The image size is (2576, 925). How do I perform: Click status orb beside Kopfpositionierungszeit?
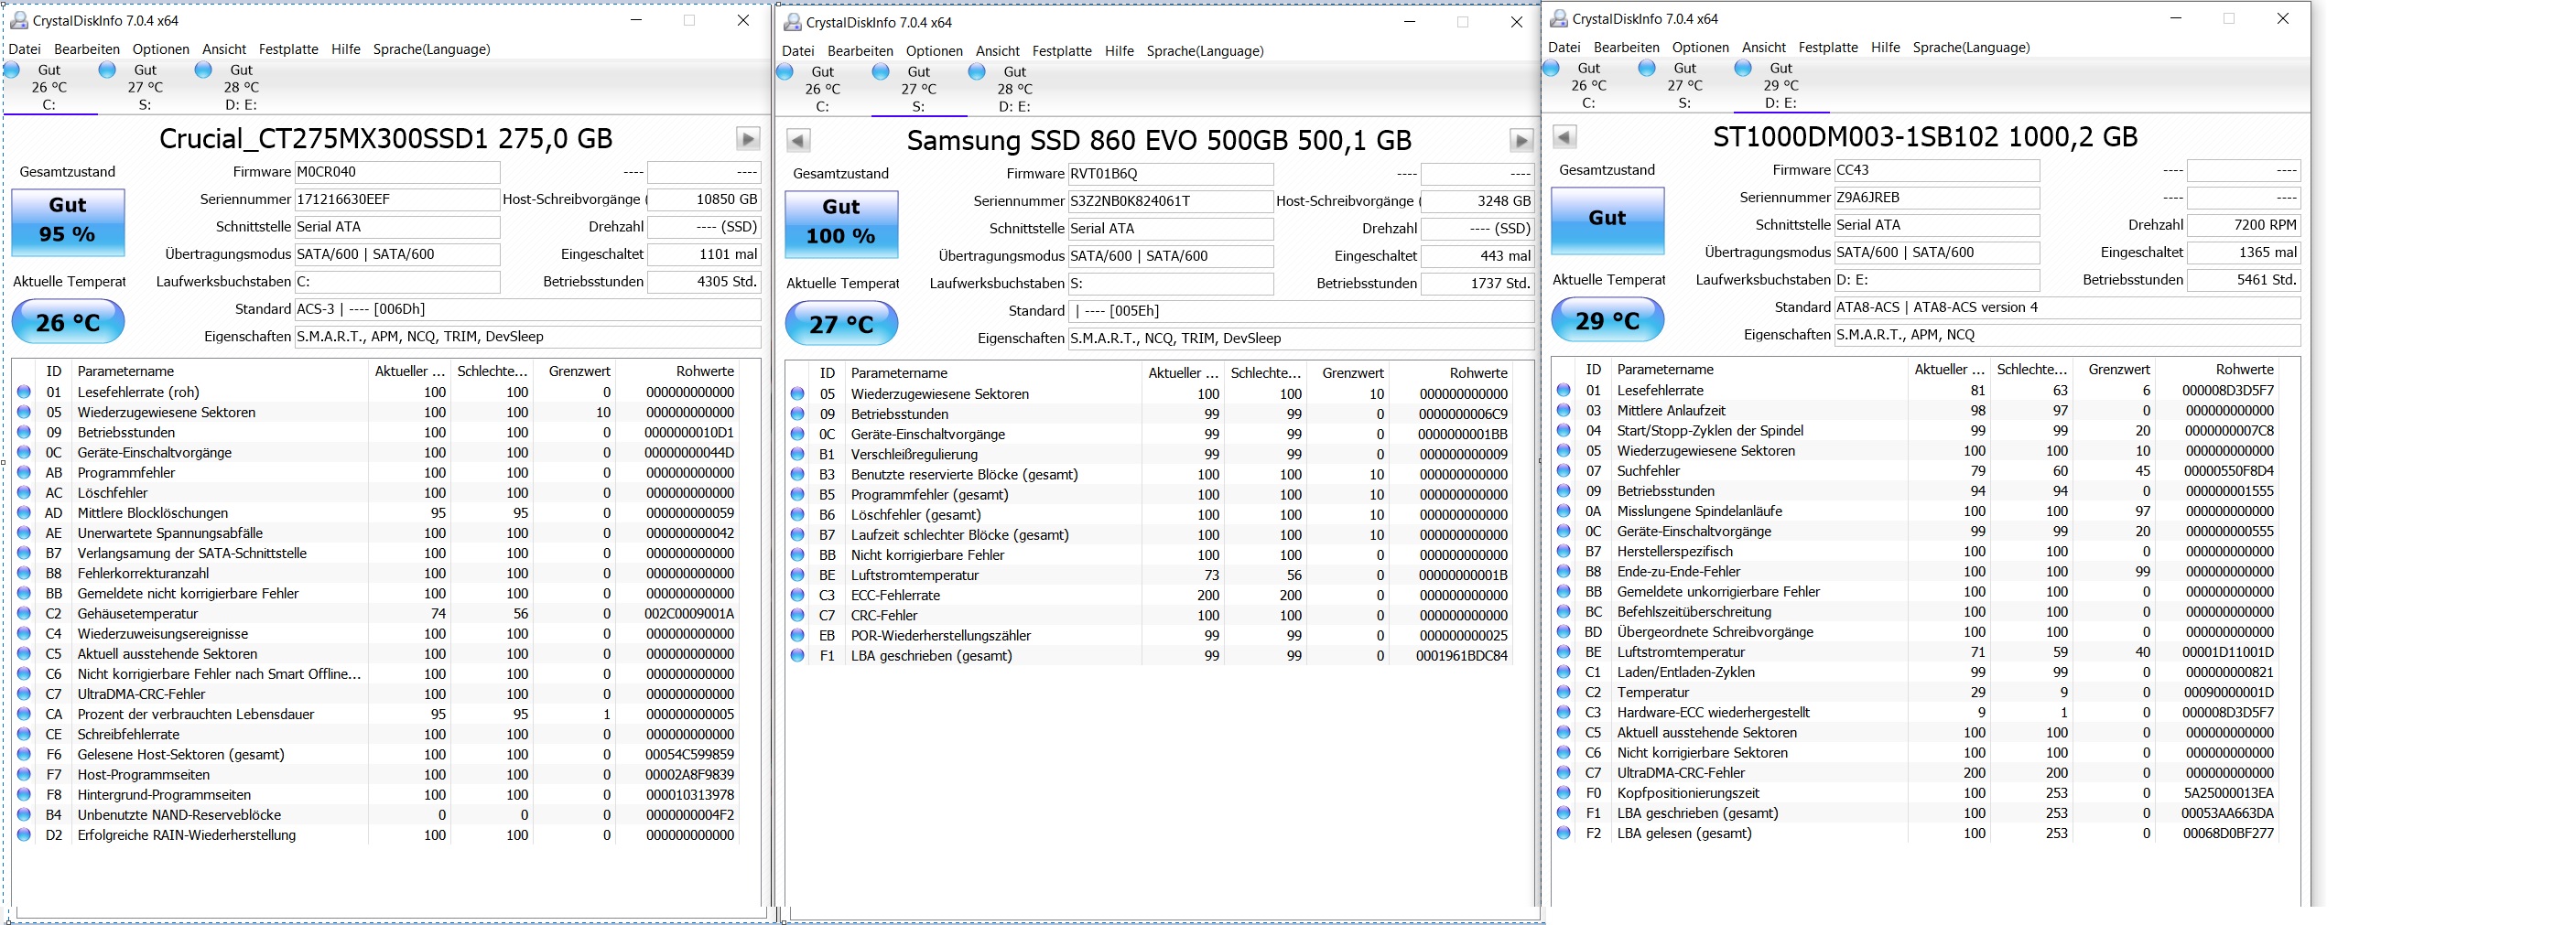[x=1563, y=793]
